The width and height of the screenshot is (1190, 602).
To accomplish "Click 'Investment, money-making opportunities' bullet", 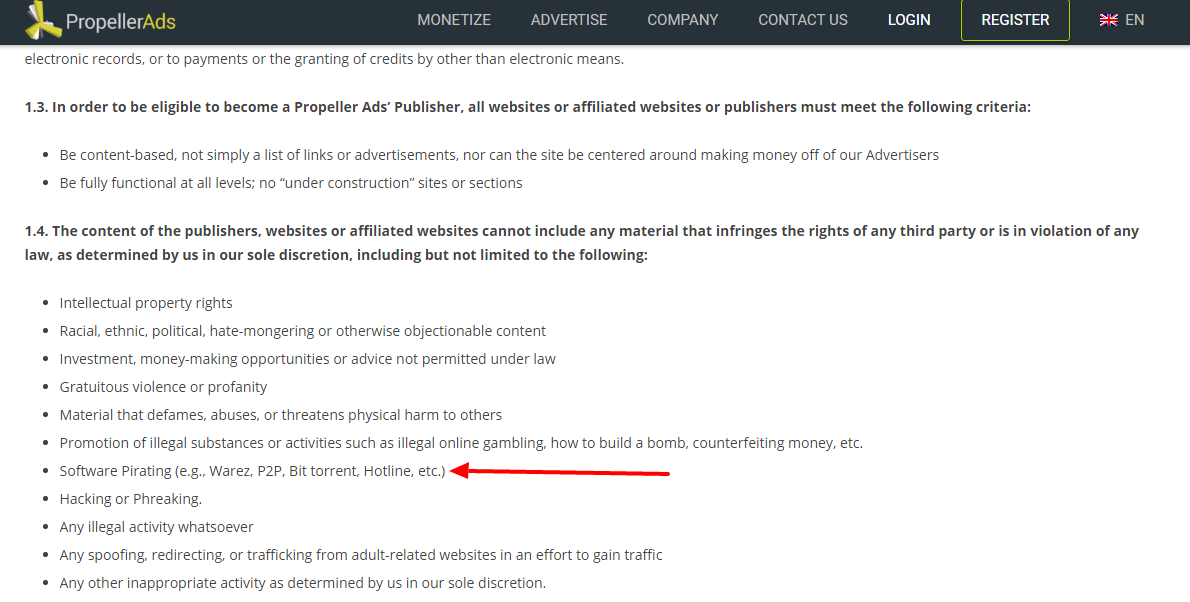I will point(307,359).
